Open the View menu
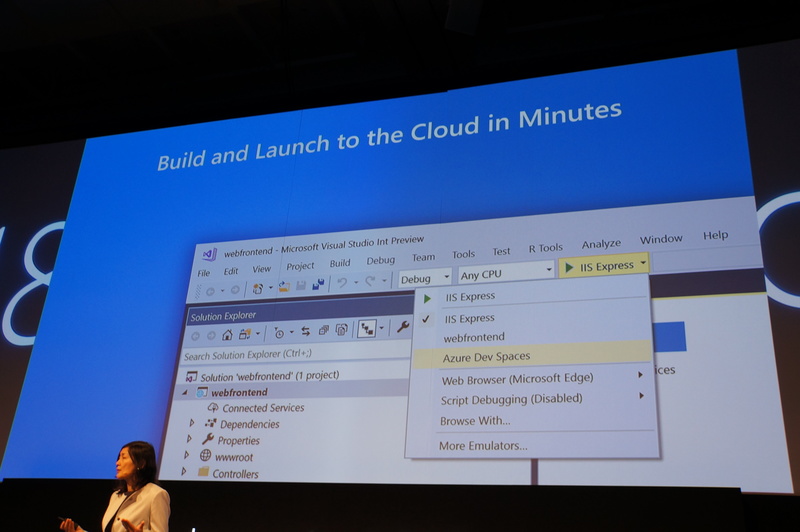 (261, 269)
